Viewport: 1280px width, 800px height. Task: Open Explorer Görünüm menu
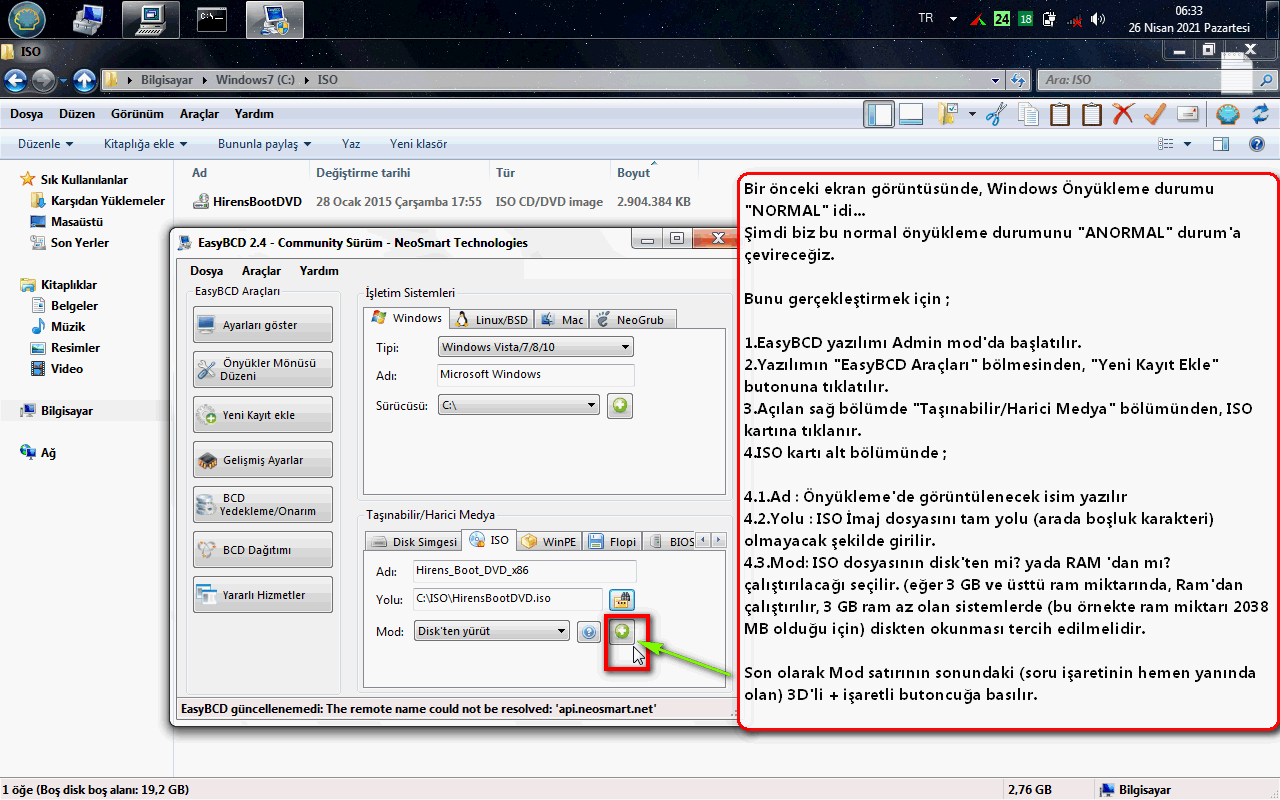click(137, 114)
